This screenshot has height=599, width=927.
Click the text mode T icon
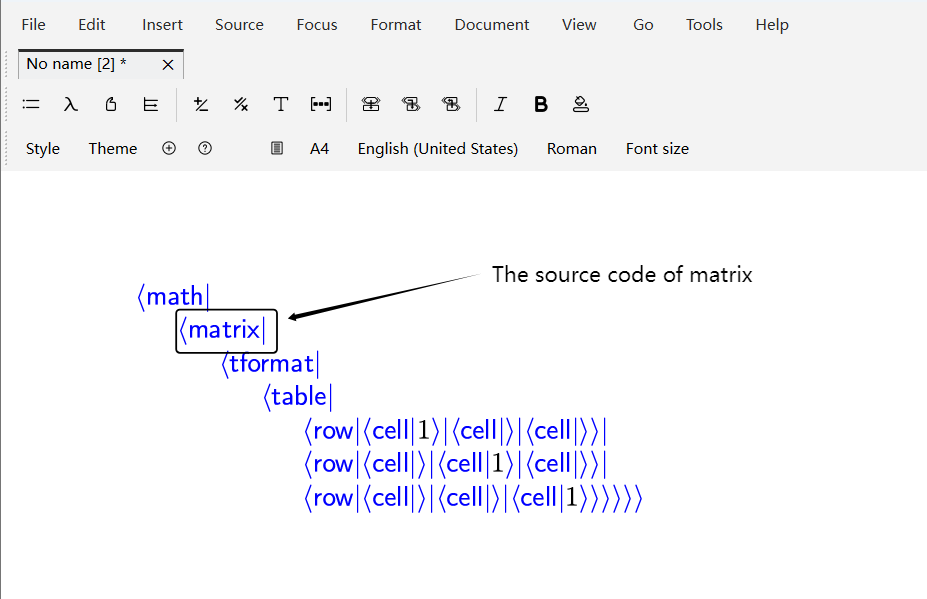coord(281,104)
